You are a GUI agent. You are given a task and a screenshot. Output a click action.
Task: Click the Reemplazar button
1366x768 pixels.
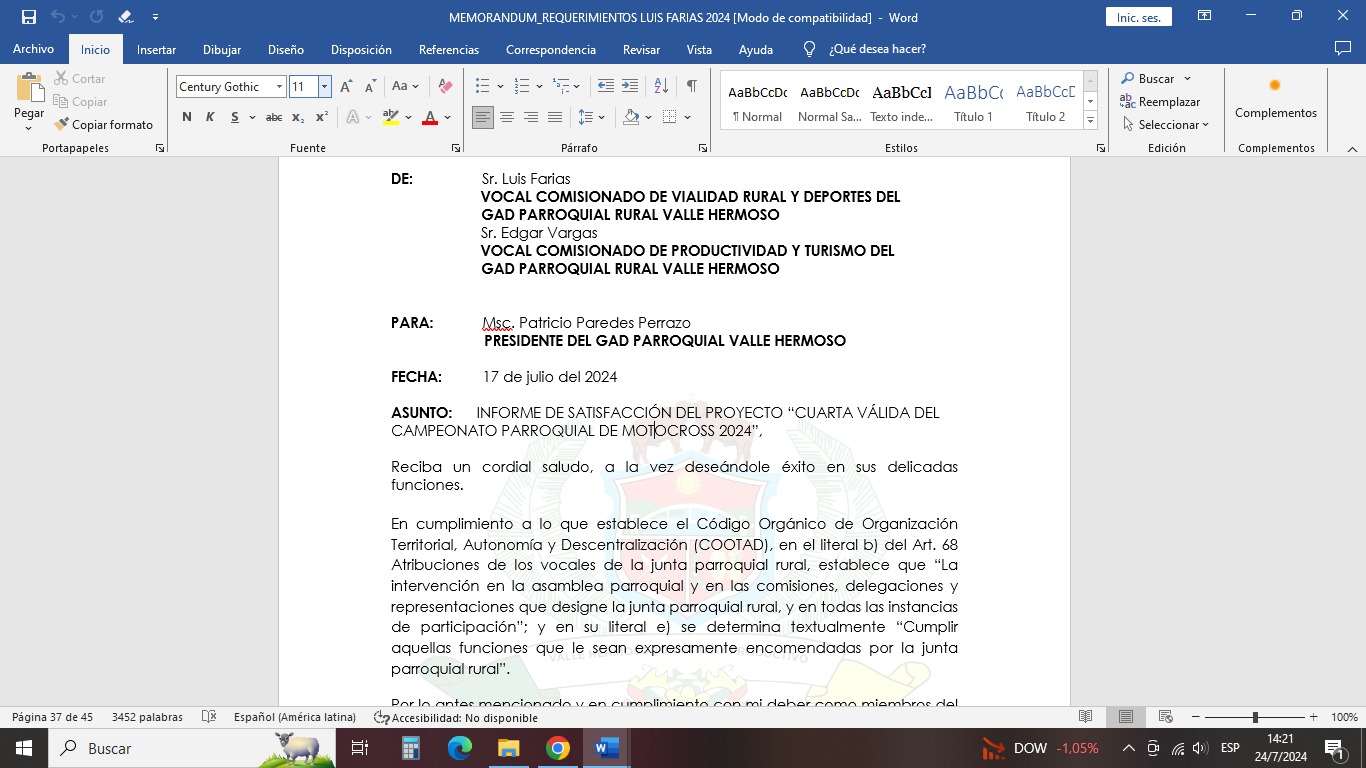tap(1160, 102)
